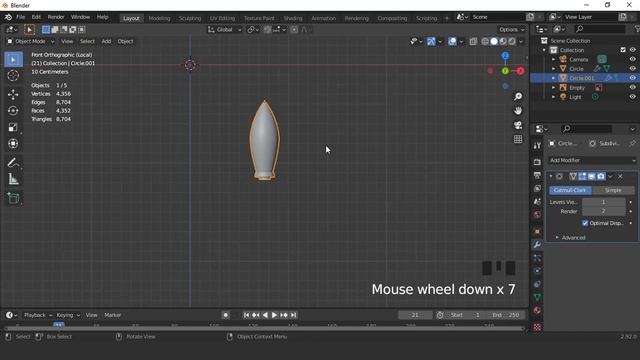640x360 pixels.
Task: Open Material properties tab
Action: click(x=537, y=311)
